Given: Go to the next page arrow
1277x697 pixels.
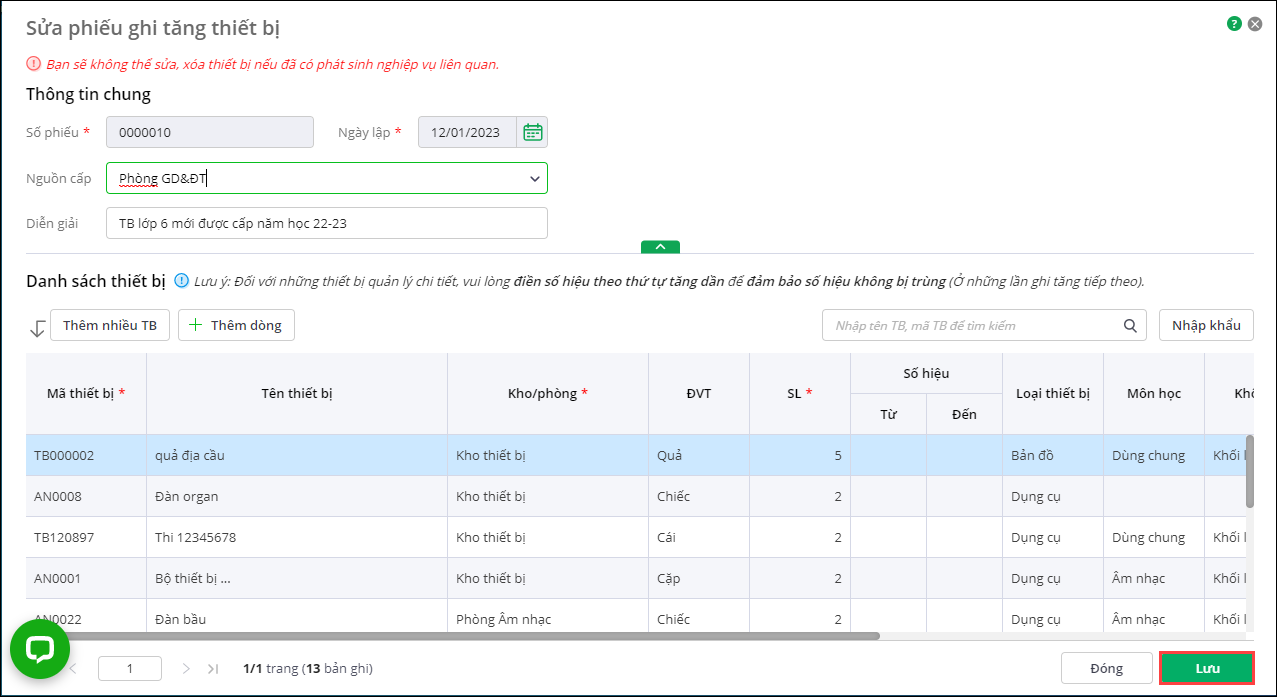Looking at the screenshot, I should [186, 668].
